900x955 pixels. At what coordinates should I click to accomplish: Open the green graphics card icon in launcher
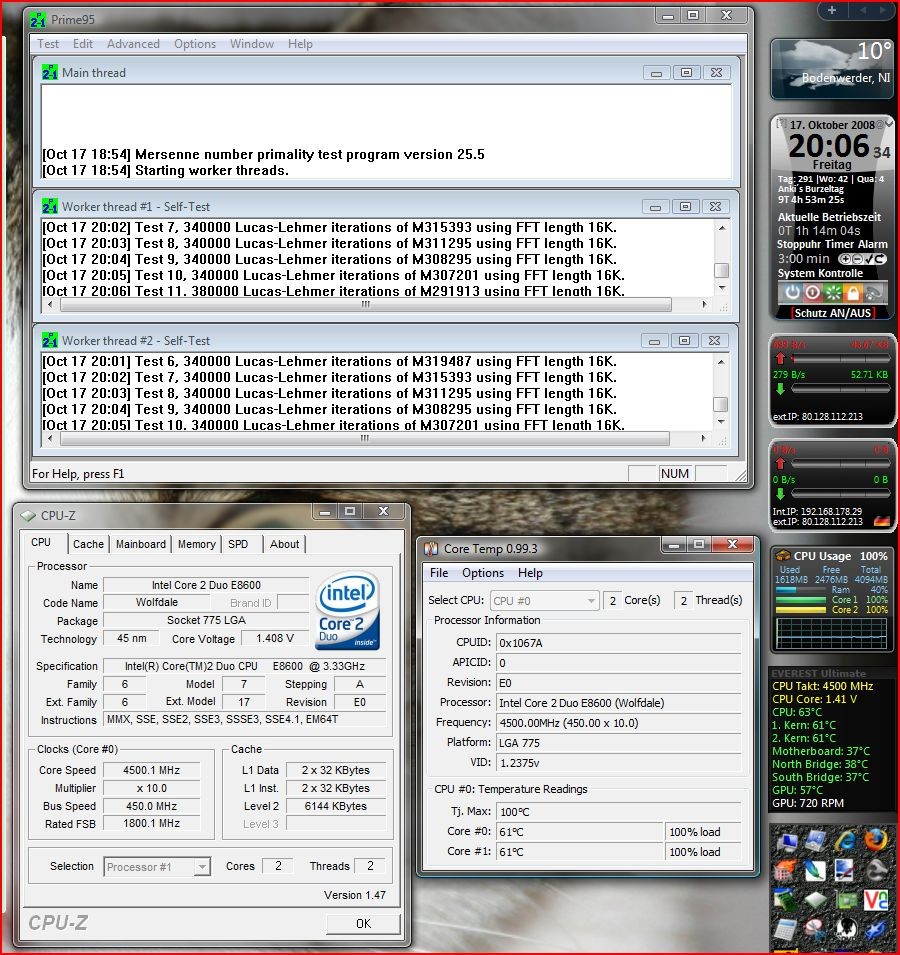pos(846,900)
